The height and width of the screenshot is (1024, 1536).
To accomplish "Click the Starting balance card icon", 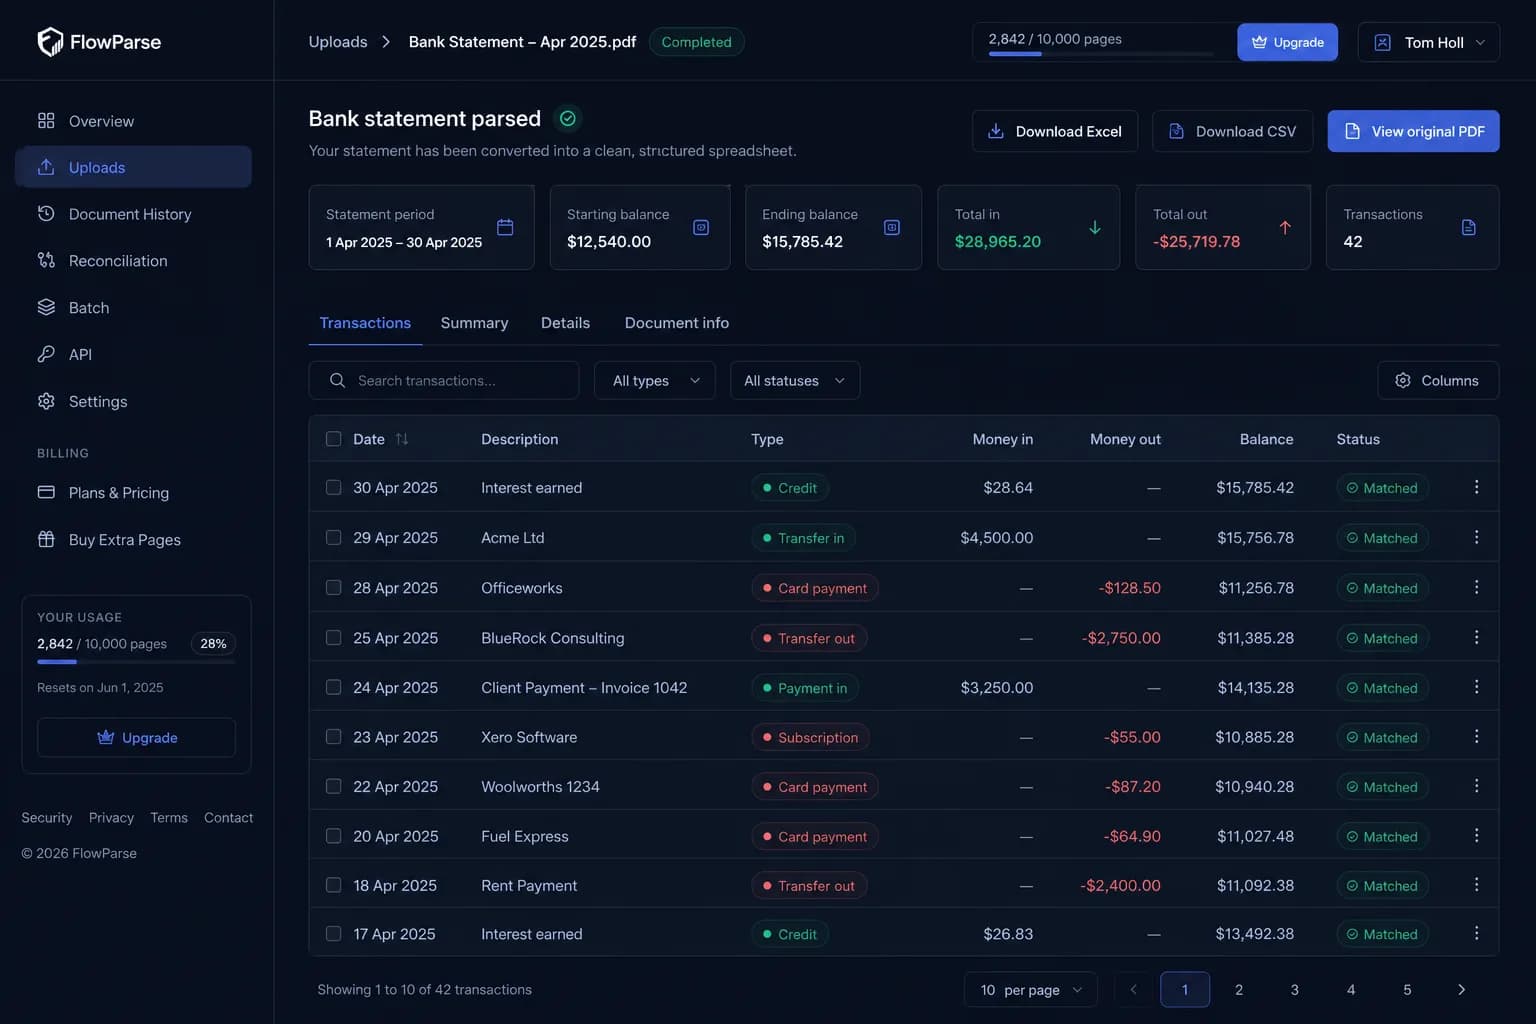I will click(x=701, y=227).
